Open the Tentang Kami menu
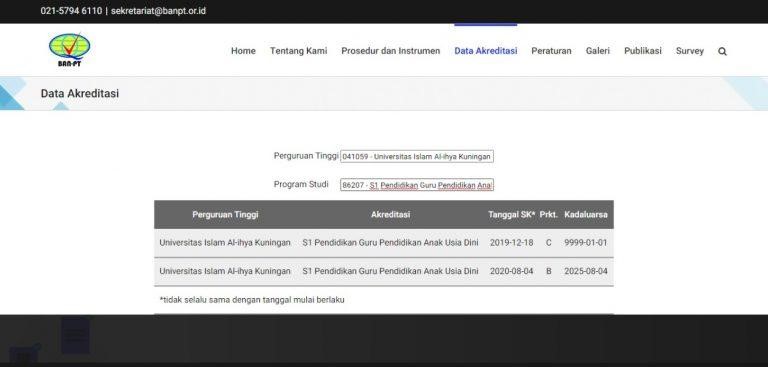 click(298, 51)
